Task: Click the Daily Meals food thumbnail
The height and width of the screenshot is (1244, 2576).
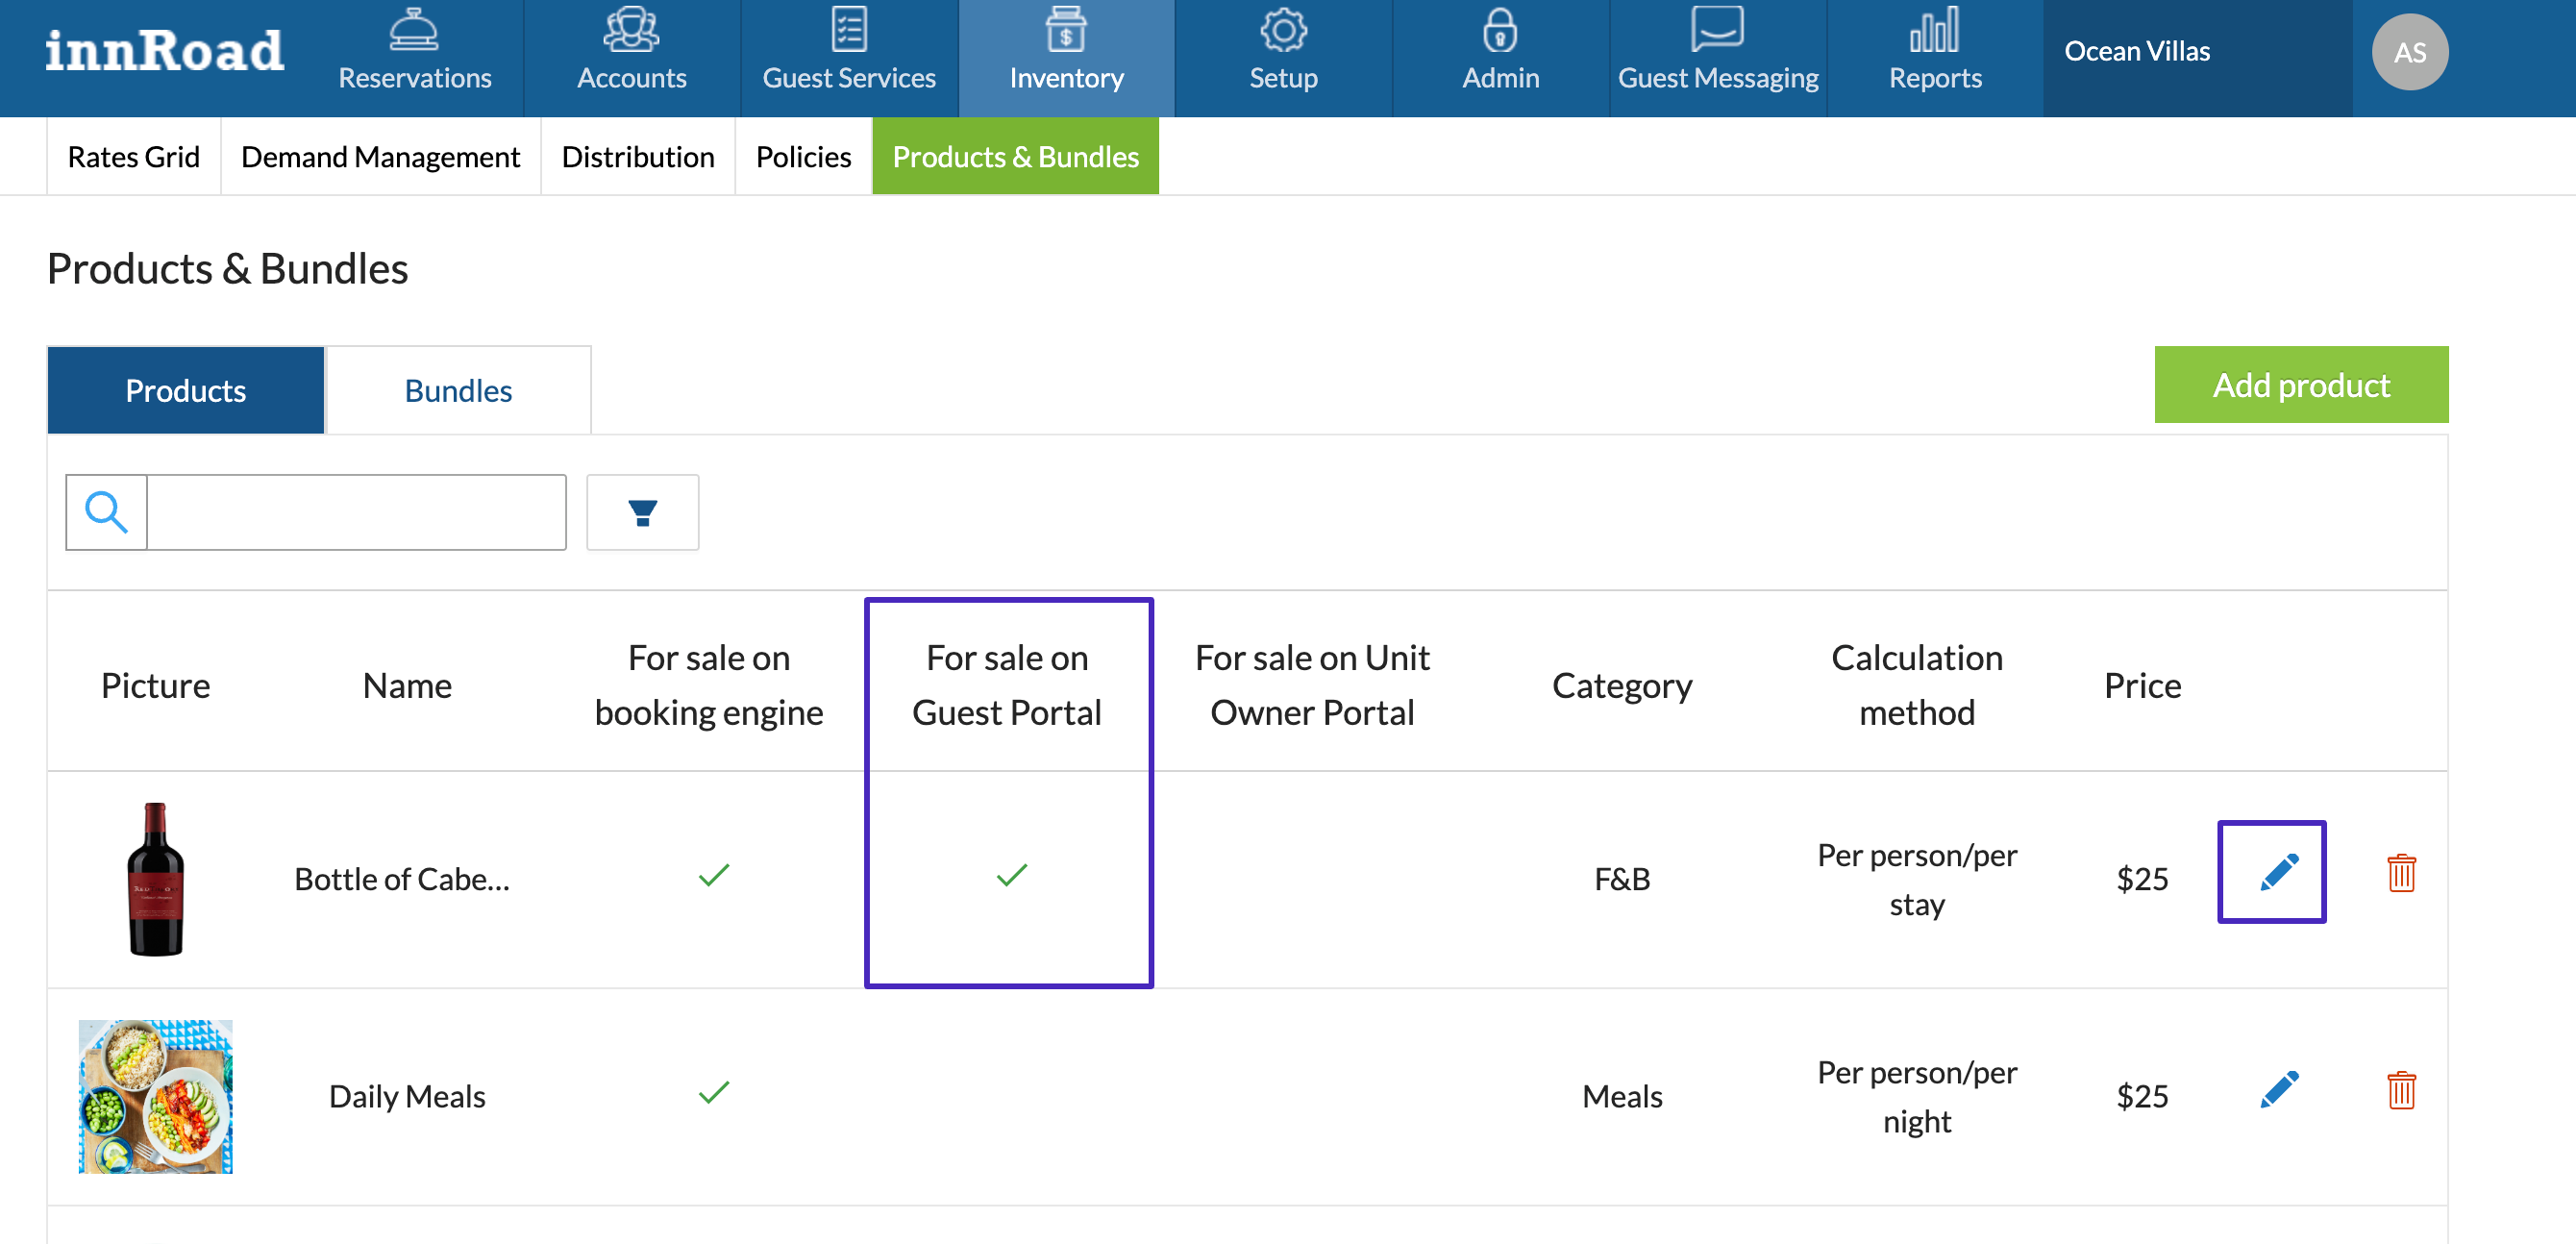Action: click(155, 1096)
